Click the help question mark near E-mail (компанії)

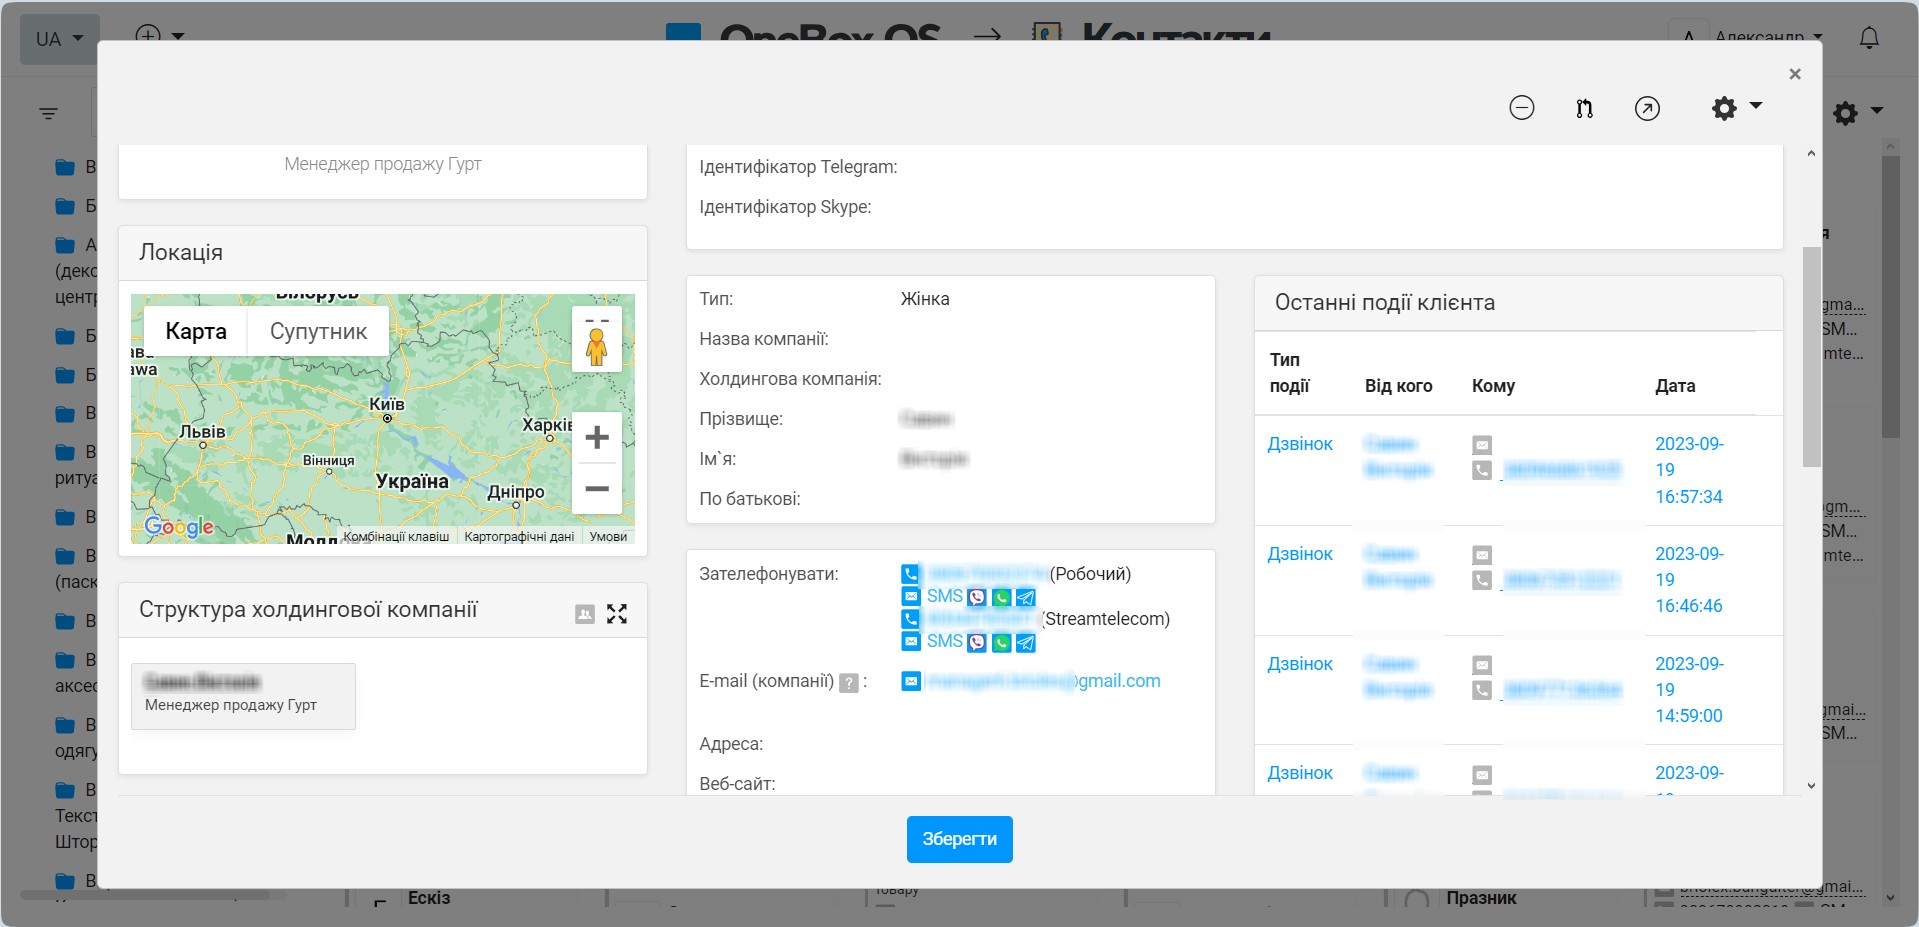(x=848, y=683)
